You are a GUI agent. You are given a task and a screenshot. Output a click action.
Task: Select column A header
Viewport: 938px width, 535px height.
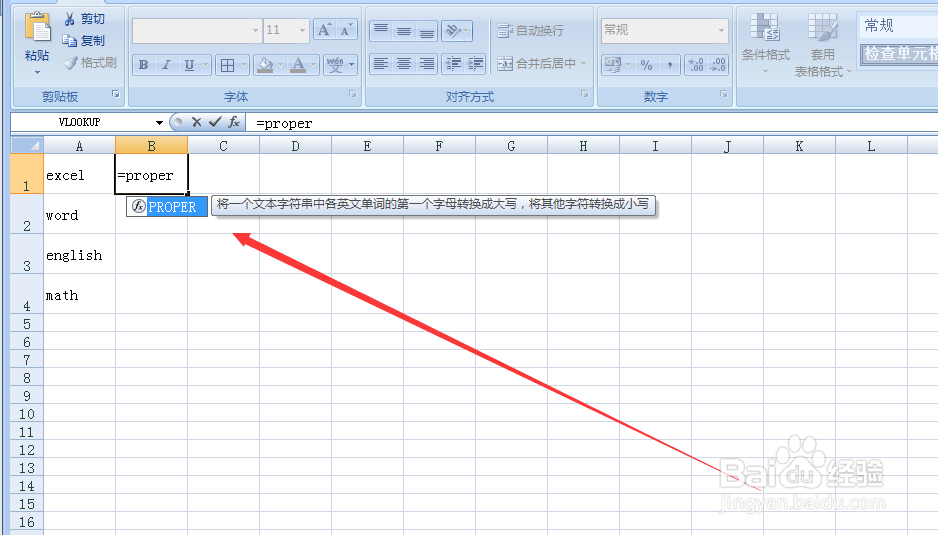(x=79, y=146)
